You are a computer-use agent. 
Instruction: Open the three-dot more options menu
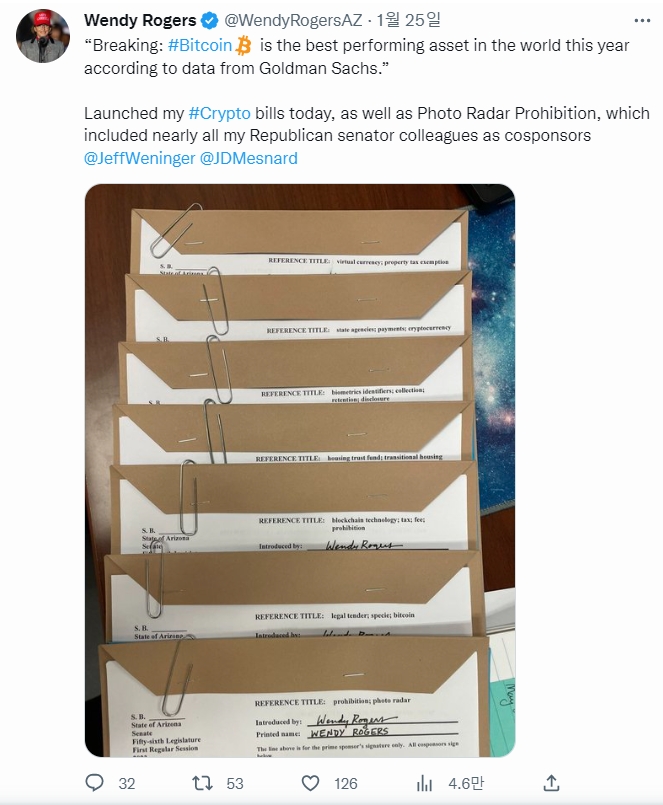click(x=642, y=21)
